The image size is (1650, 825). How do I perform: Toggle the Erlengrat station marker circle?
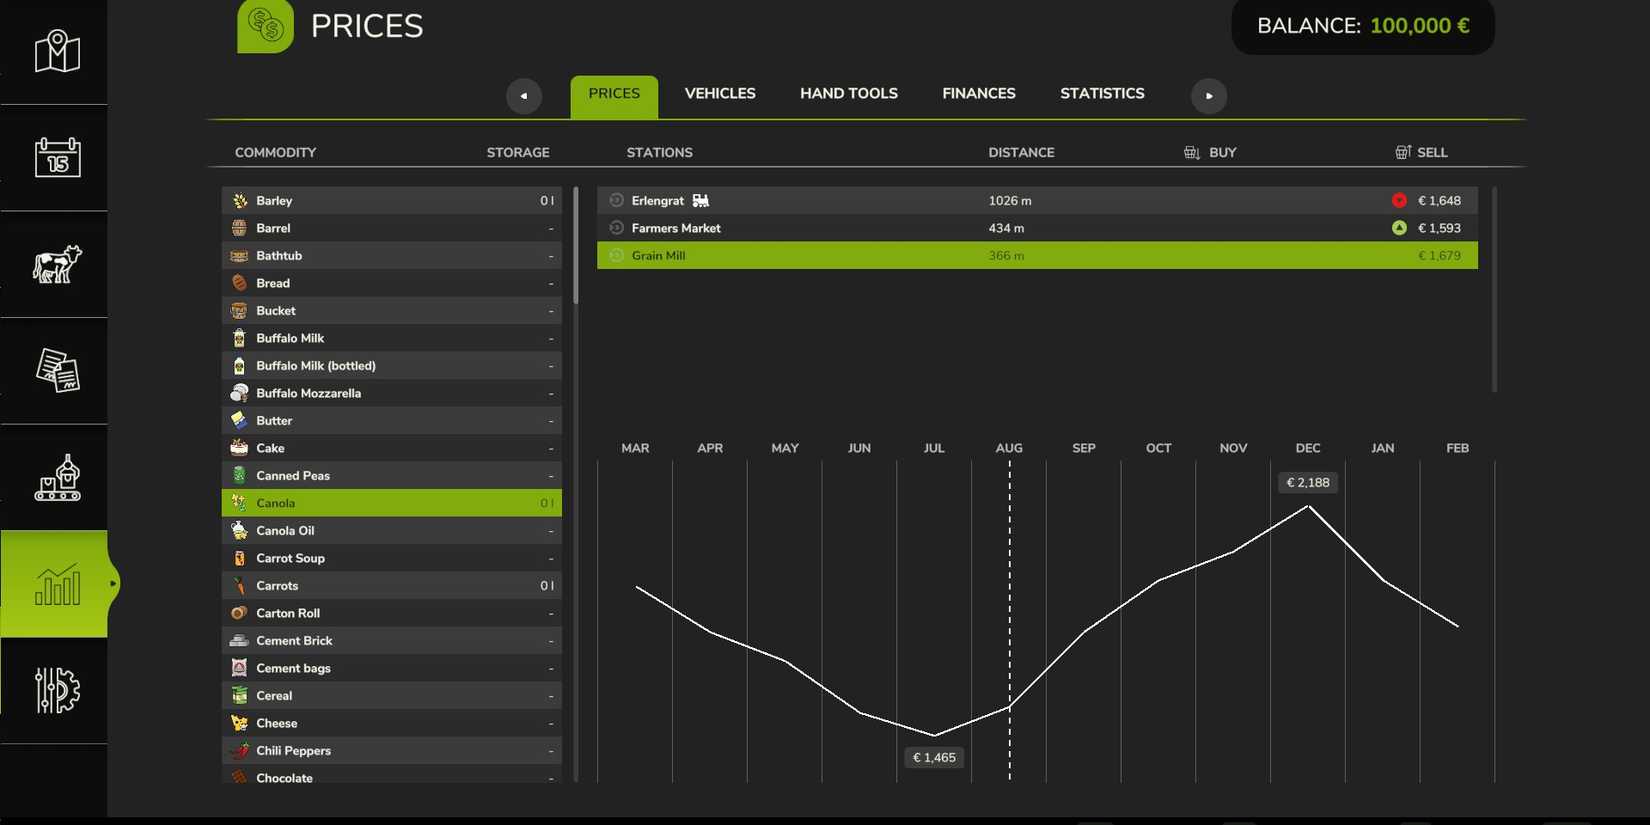pyautogui.click(x=616, y=201)
